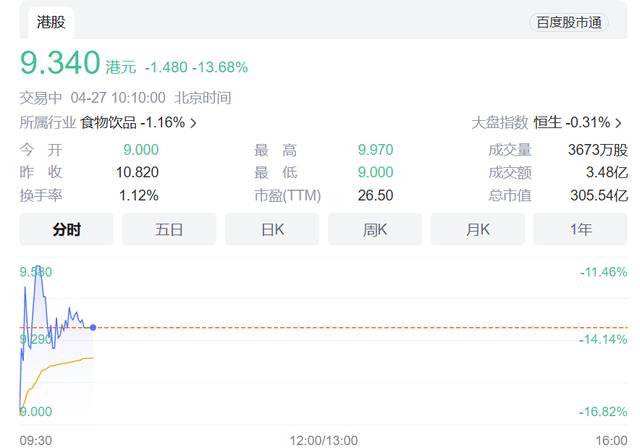Expand the 恒生 index chevron arrow
640x448 pixels.
tap(618, 122)
